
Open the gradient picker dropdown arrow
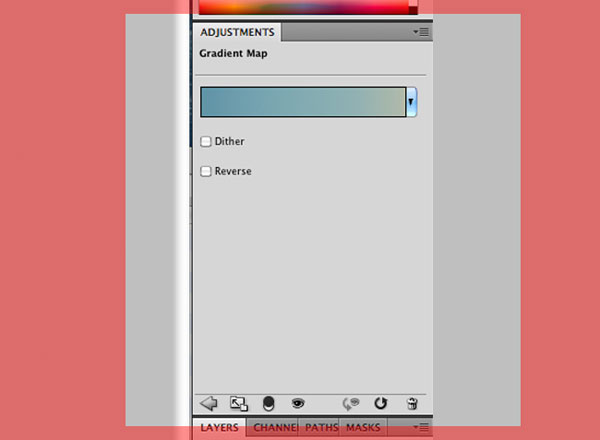[x=411, y=102]
